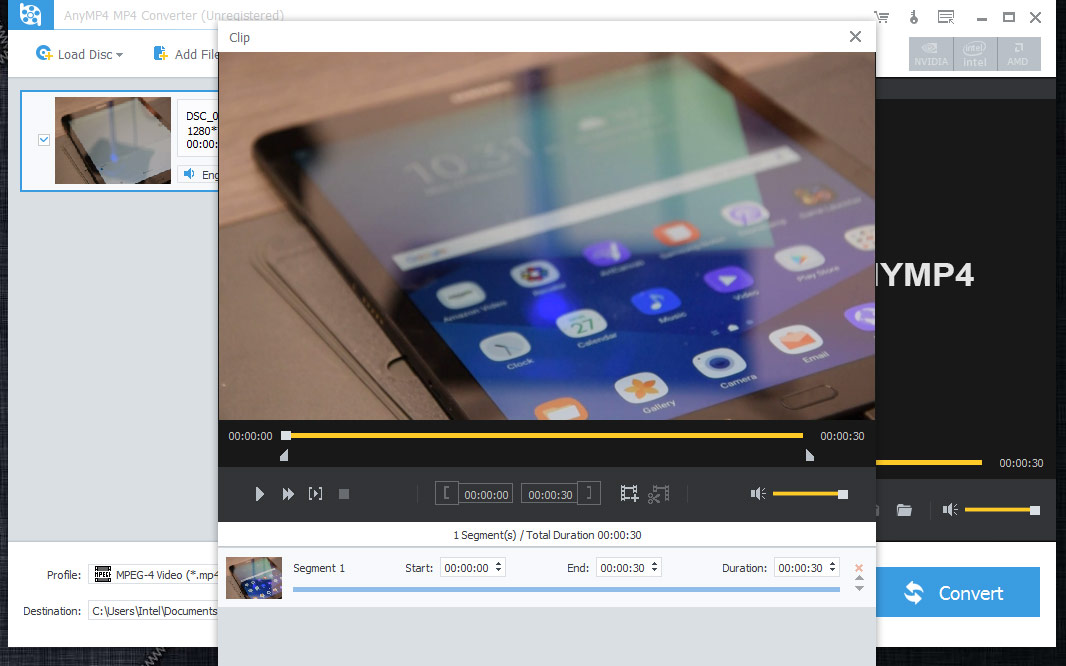Viewport: 1066px width, 666px height.
Task: Delete Segment 1 with the red X
Action: (858, 568)
